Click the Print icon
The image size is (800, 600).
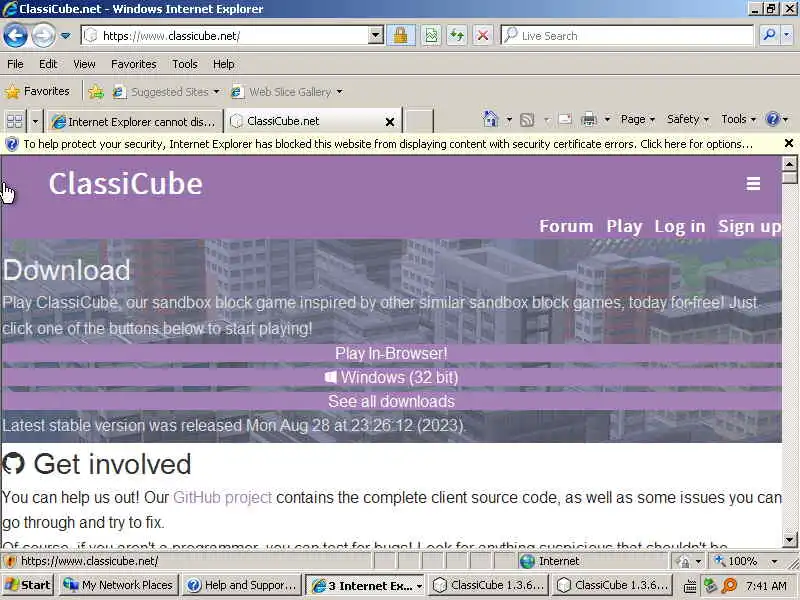click(x=589, y=119)
